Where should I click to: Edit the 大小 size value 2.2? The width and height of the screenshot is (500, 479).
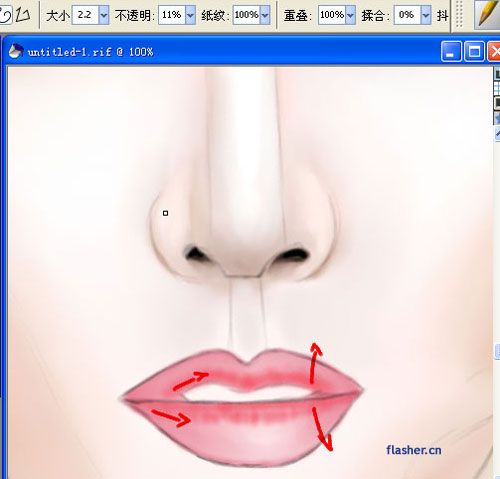(85, 15)
